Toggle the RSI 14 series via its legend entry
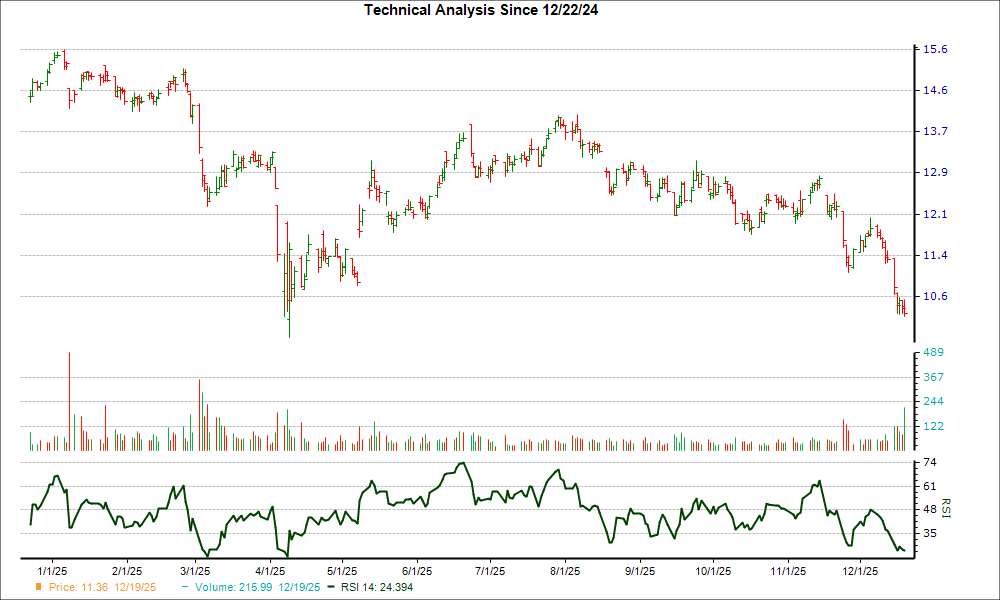Screen dimensions: 1000x600 375,589
